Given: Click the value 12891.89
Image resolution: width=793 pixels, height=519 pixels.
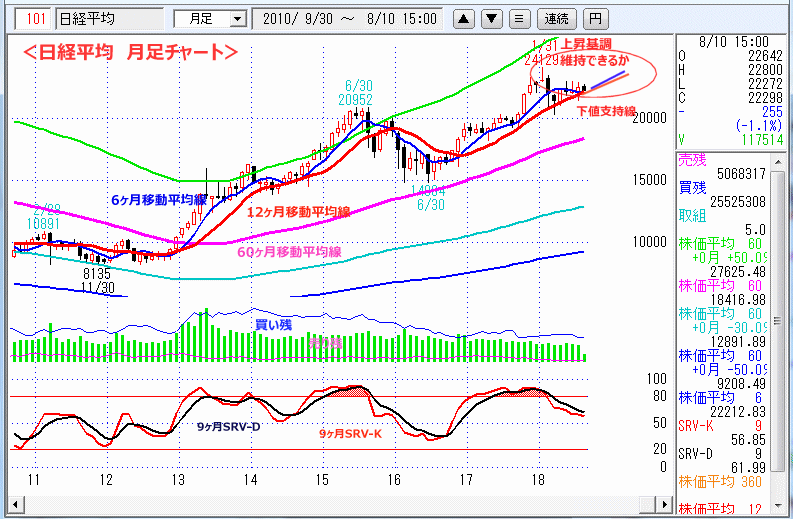Looking at the screenshot, I should point(738,342).
